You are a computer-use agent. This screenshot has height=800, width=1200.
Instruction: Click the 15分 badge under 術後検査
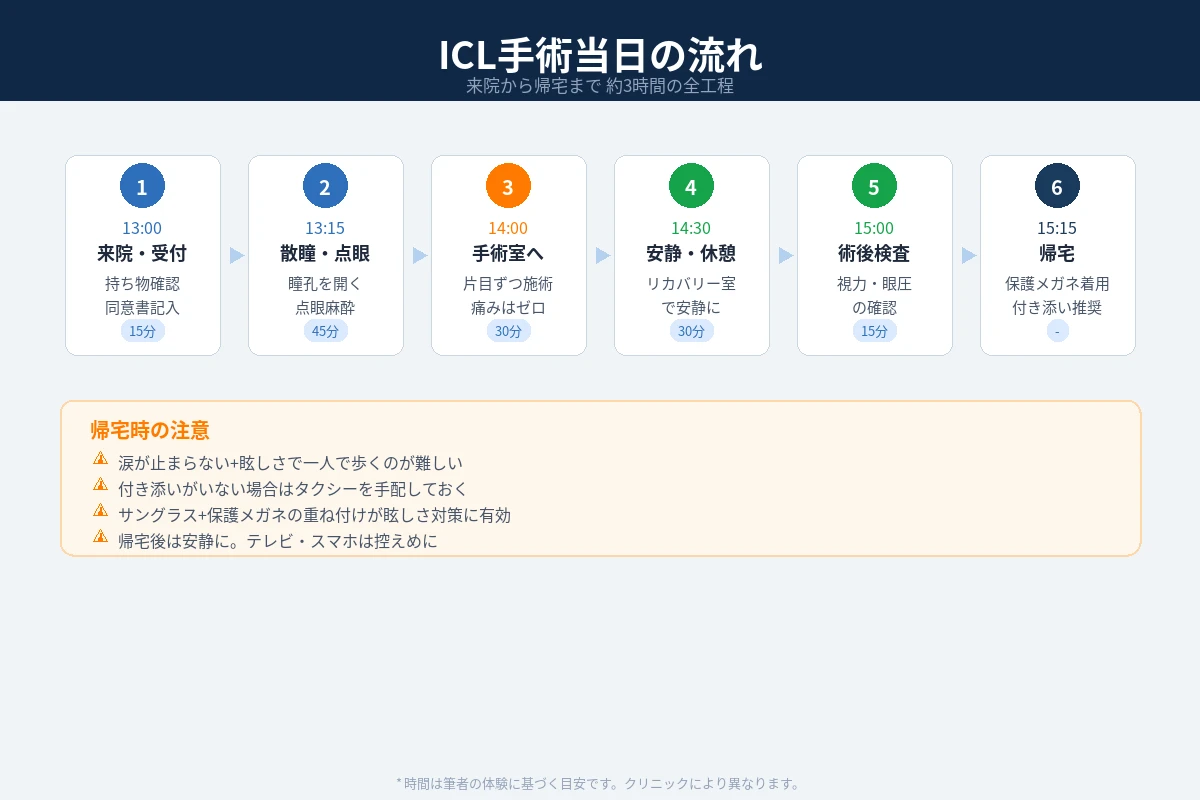pos(874,330)
